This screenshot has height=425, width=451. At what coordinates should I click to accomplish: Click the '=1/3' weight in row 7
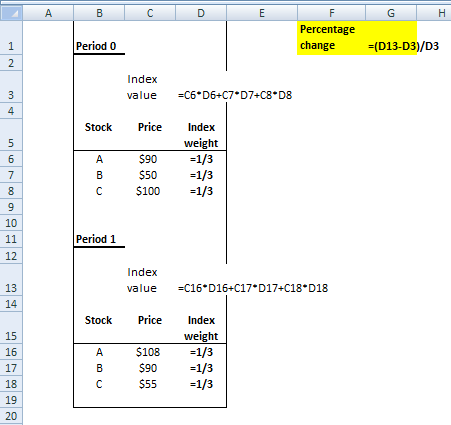click(x=201, y=175)
